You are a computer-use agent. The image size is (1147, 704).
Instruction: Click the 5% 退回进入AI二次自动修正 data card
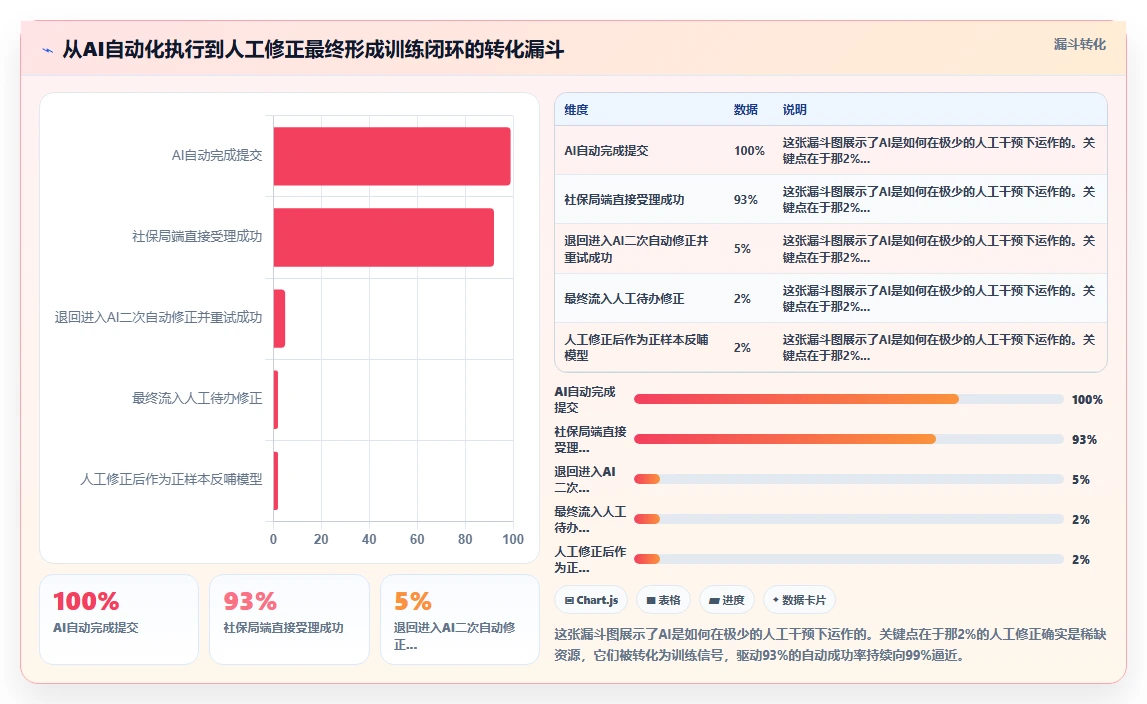tap(459, 619)
